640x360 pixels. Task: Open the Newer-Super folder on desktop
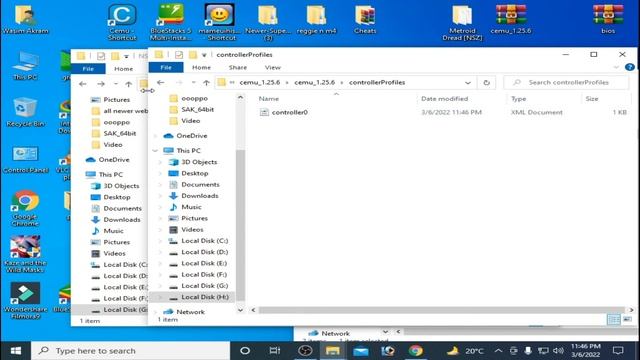coord(268,22)
